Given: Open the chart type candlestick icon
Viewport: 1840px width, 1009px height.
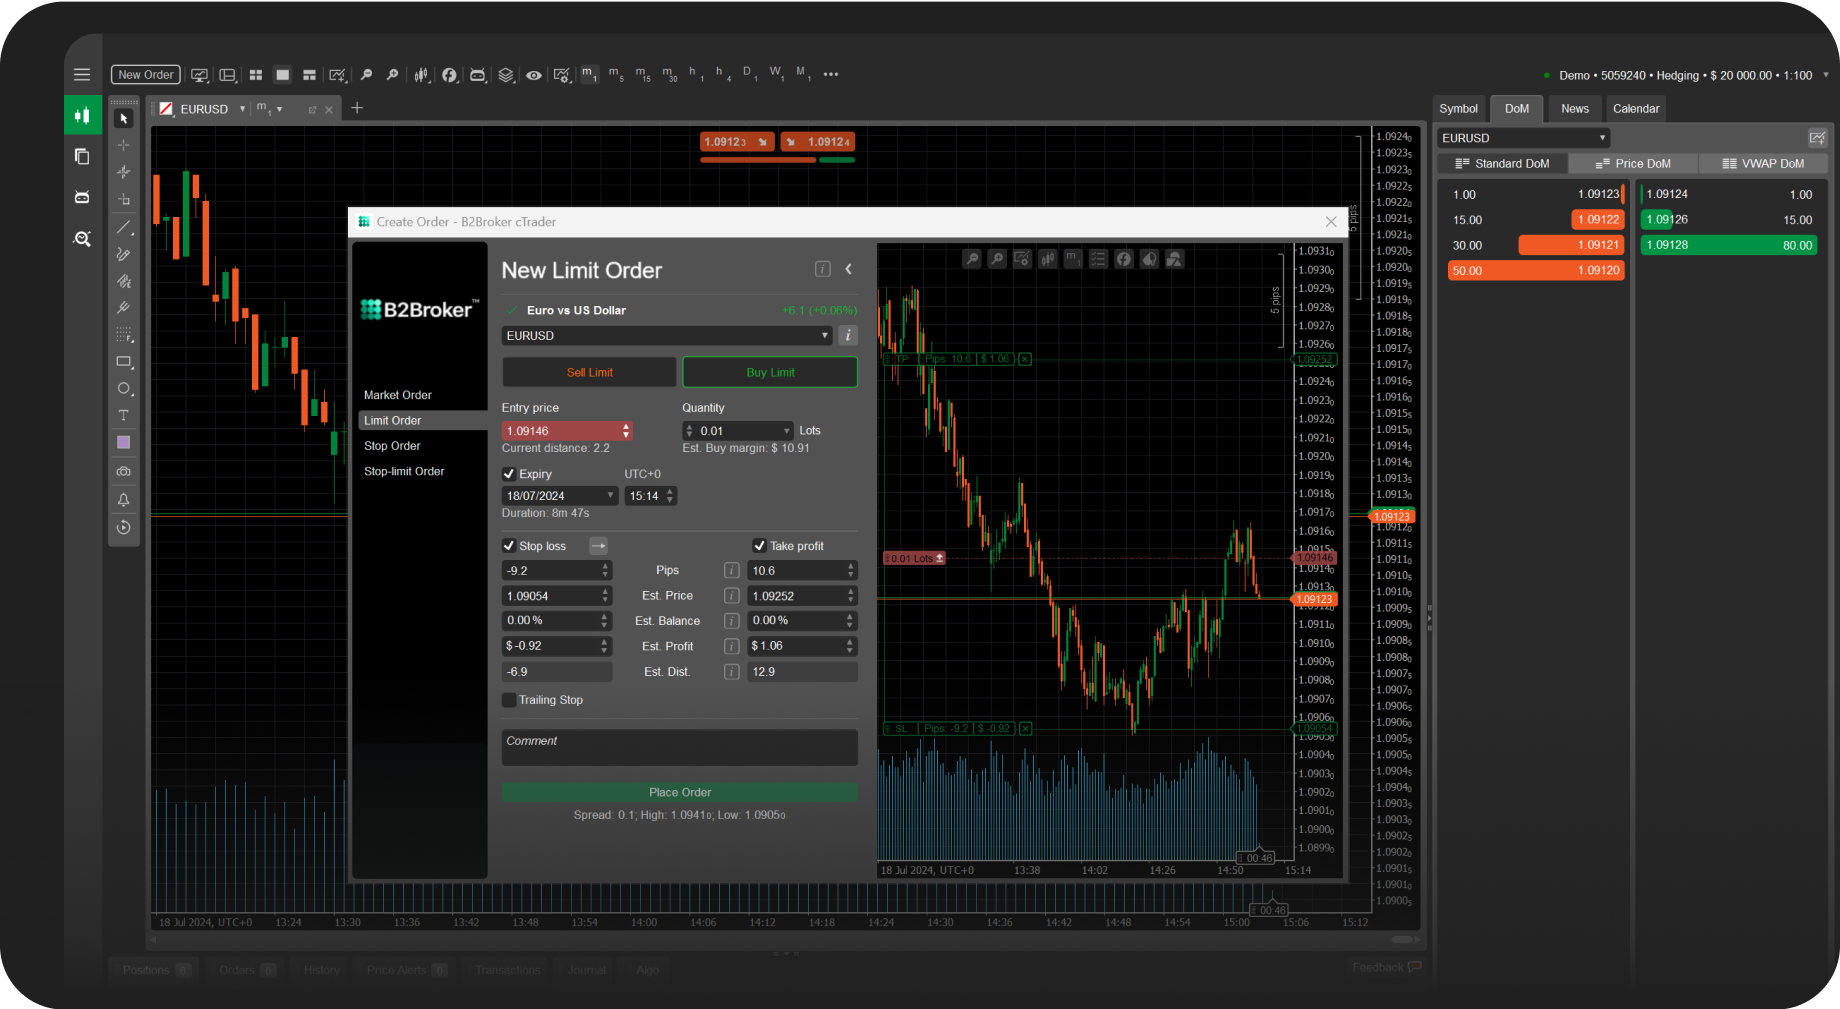Looking at the screenshot, I should [x=422, y=75].
